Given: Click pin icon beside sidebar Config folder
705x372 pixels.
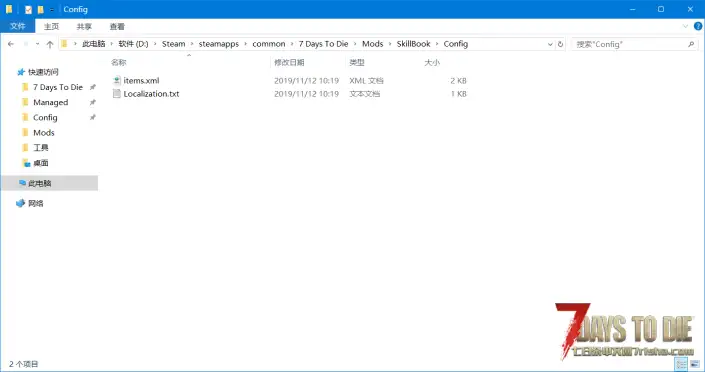Looking at the screenshot, I should click(93, 117).
